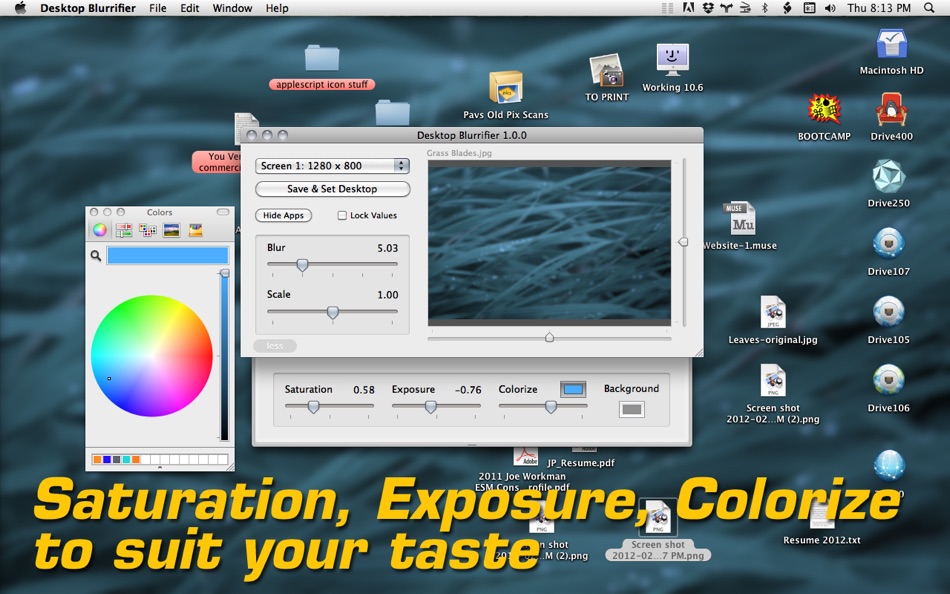This screenshot has width=950, height=594.
Task: Select the color palettes mode in Colors panel
Action: 148,230
